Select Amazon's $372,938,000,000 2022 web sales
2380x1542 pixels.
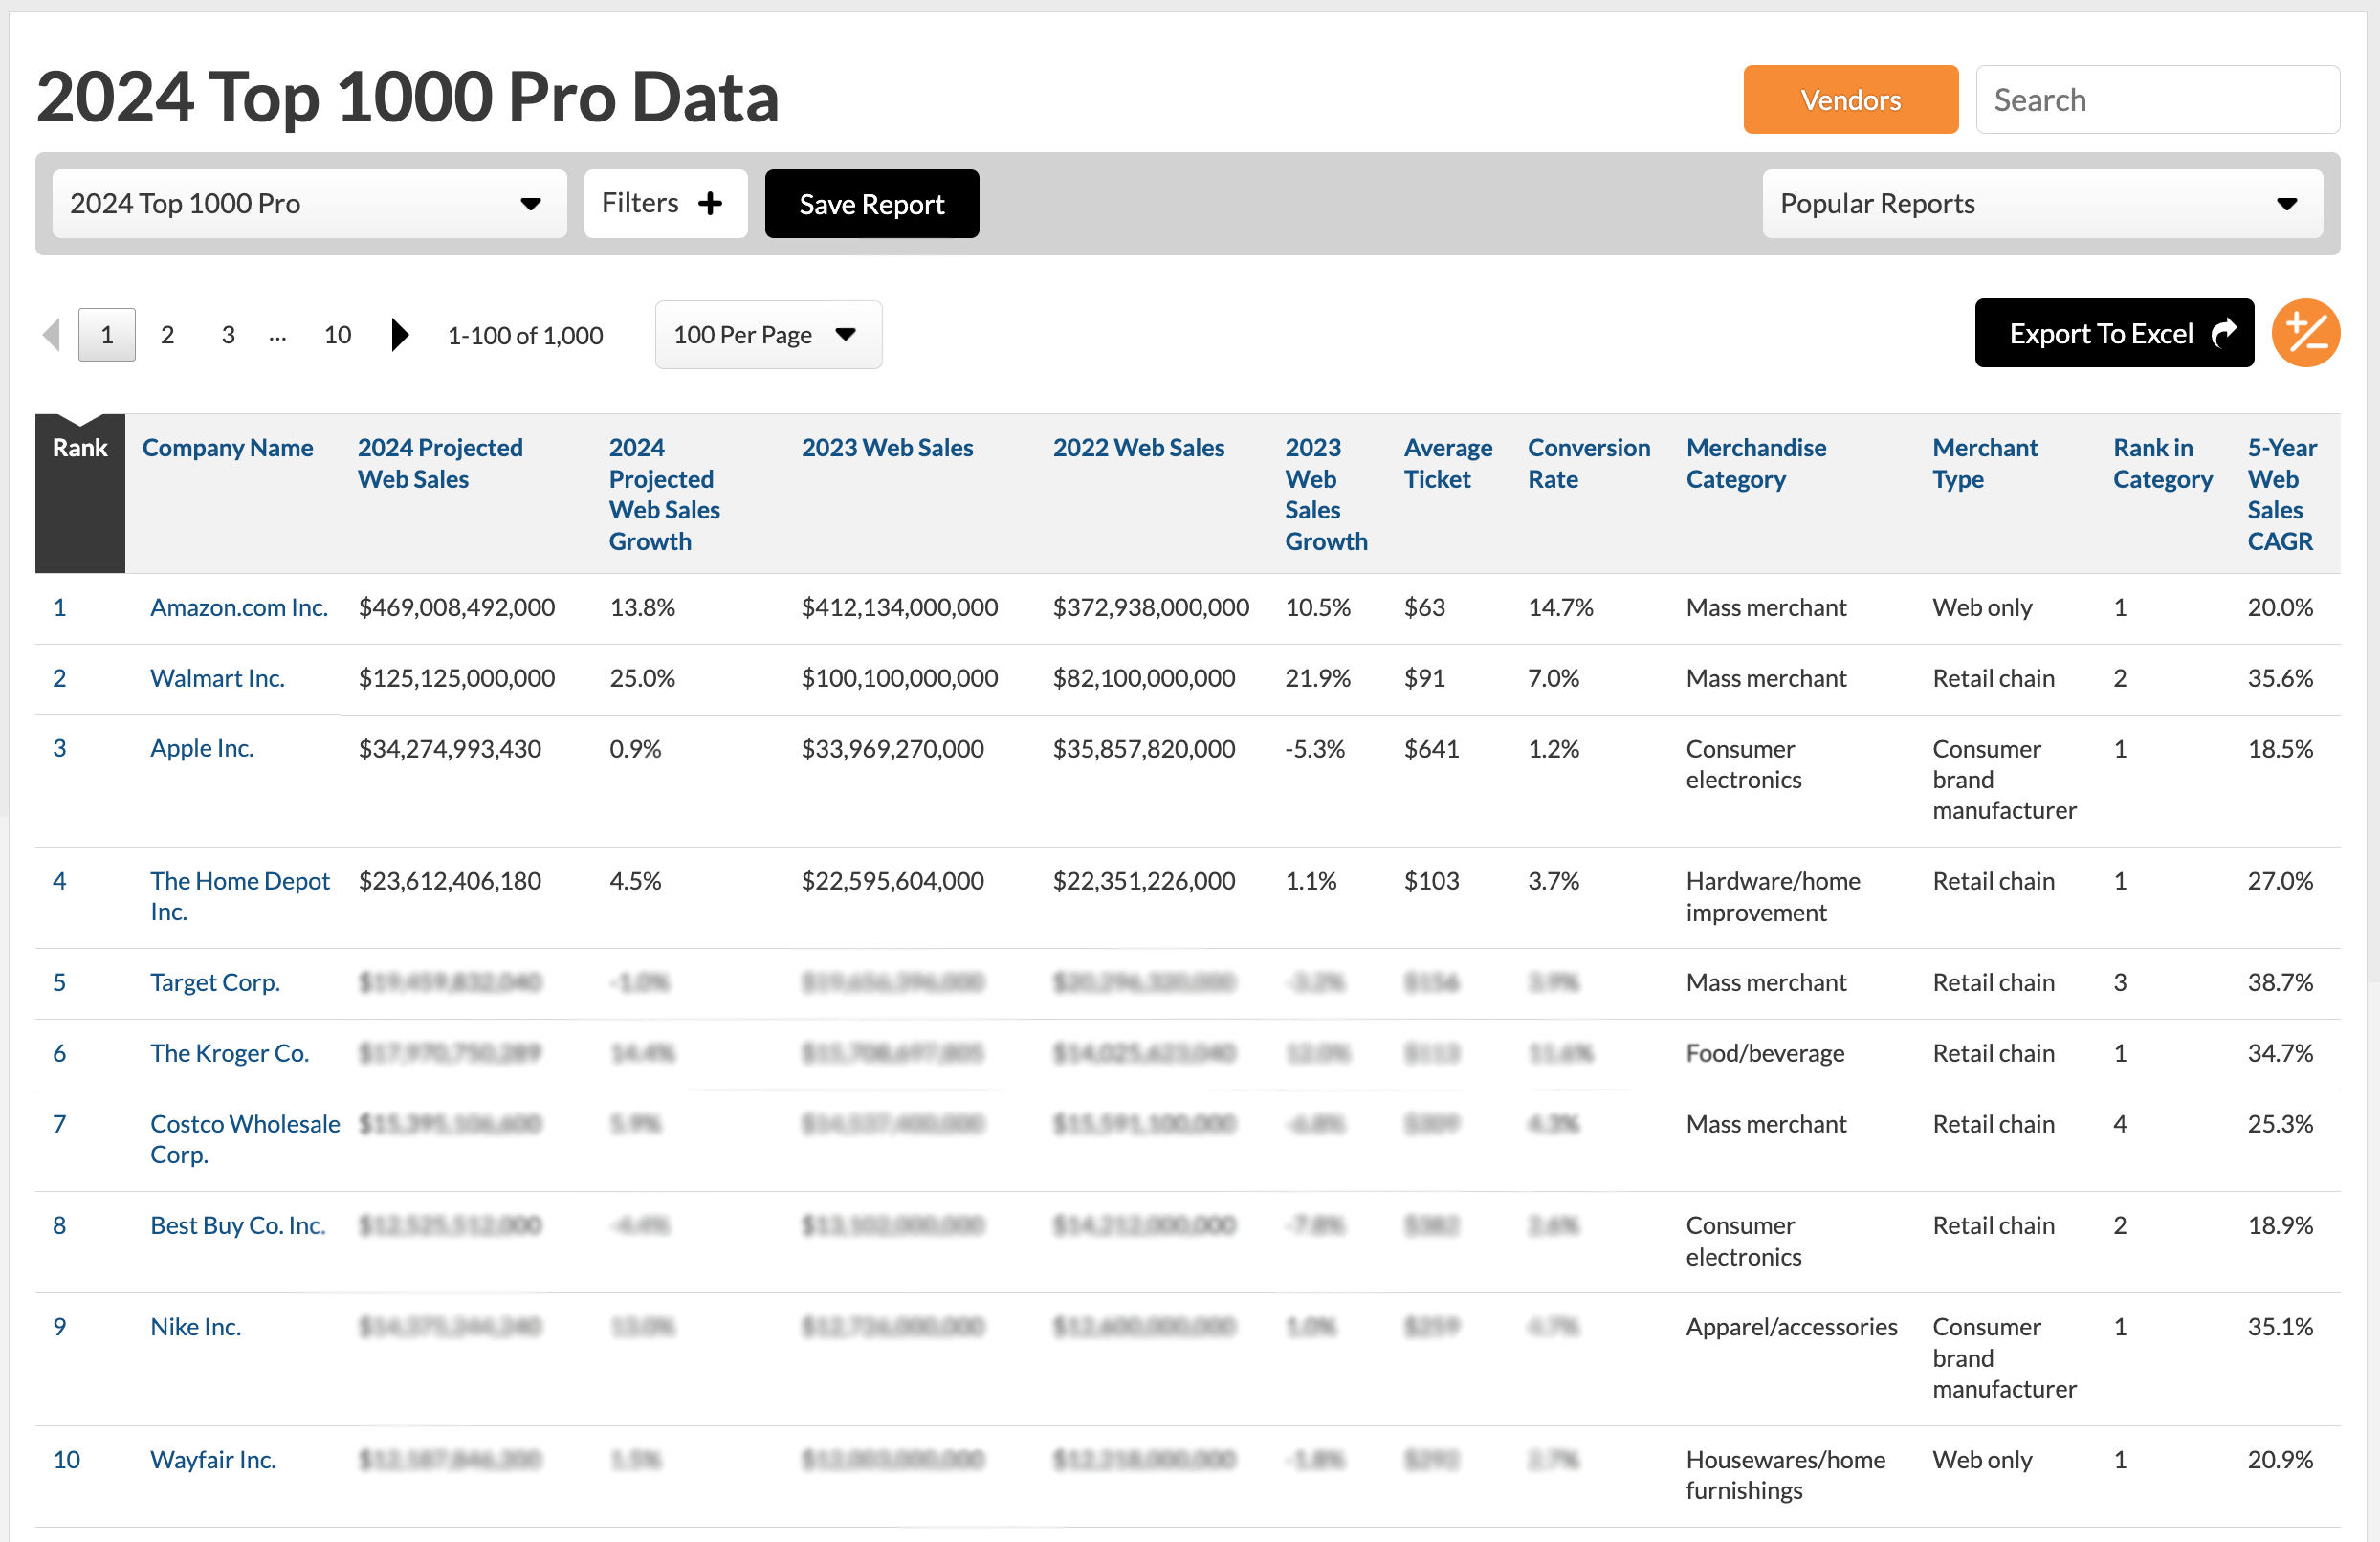tap(1150, 607)
